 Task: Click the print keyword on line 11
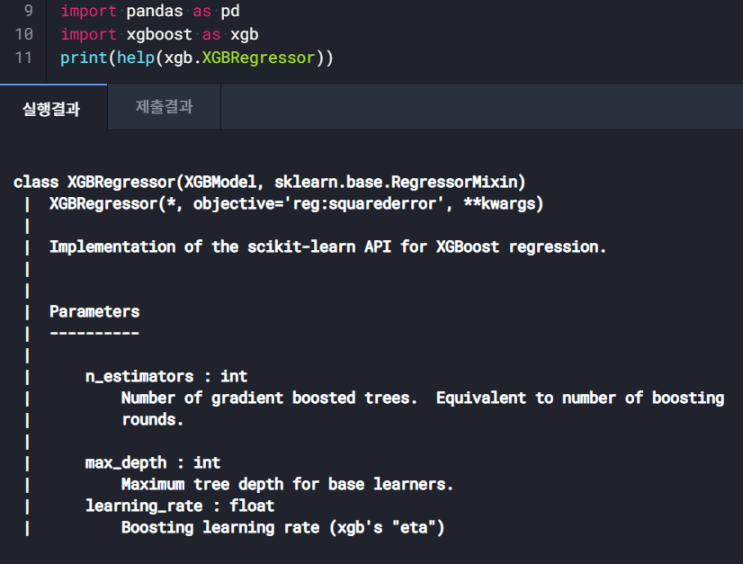click(82, 58)
